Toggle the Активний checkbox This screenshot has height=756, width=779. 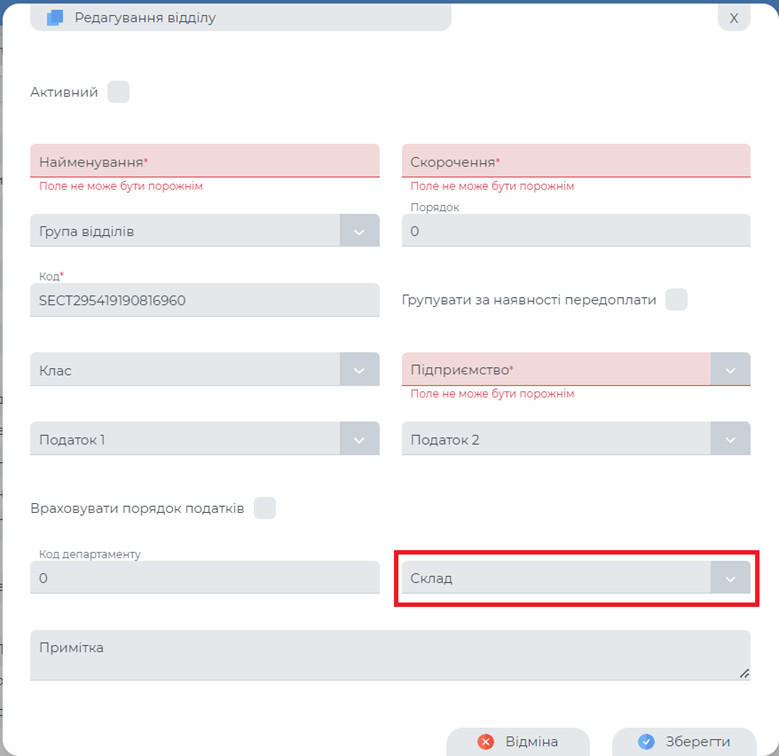coord(118,92)
